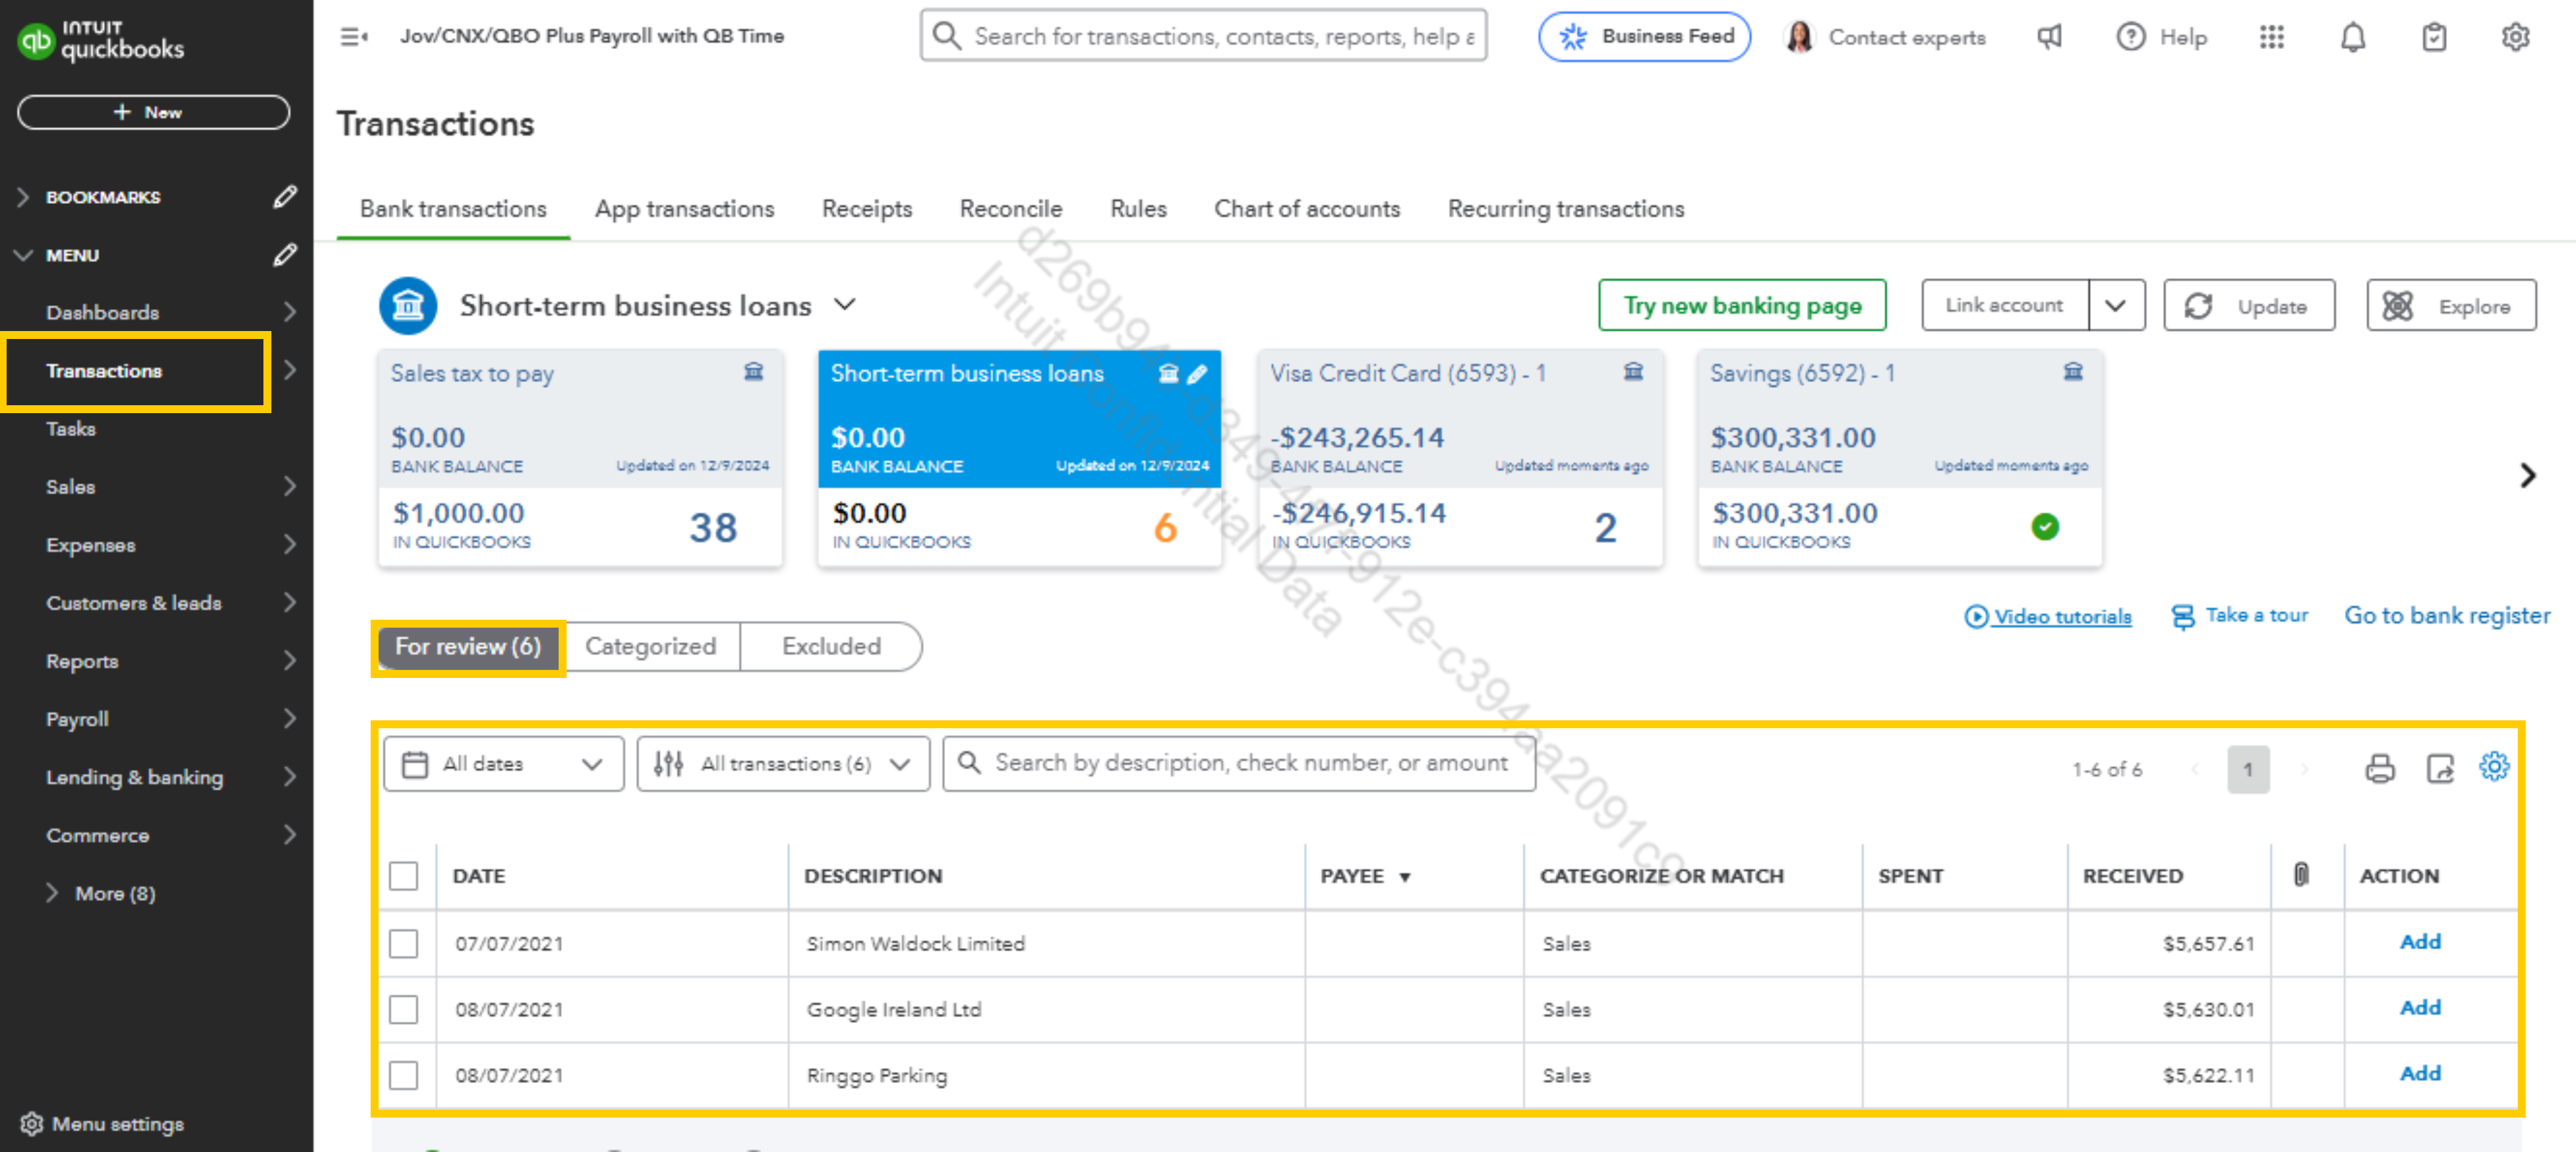Screen dimensions: 2576x1152
Task: Click the transaction search by description field
Action: click(x=1239, y=764)
